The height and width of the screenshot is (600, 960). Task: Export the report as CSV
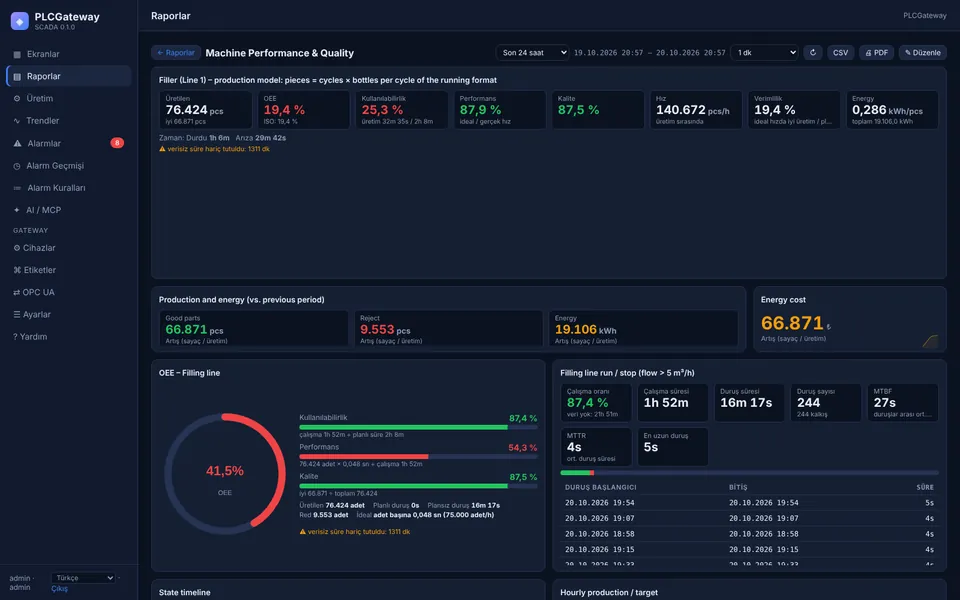tap(840, 53)
